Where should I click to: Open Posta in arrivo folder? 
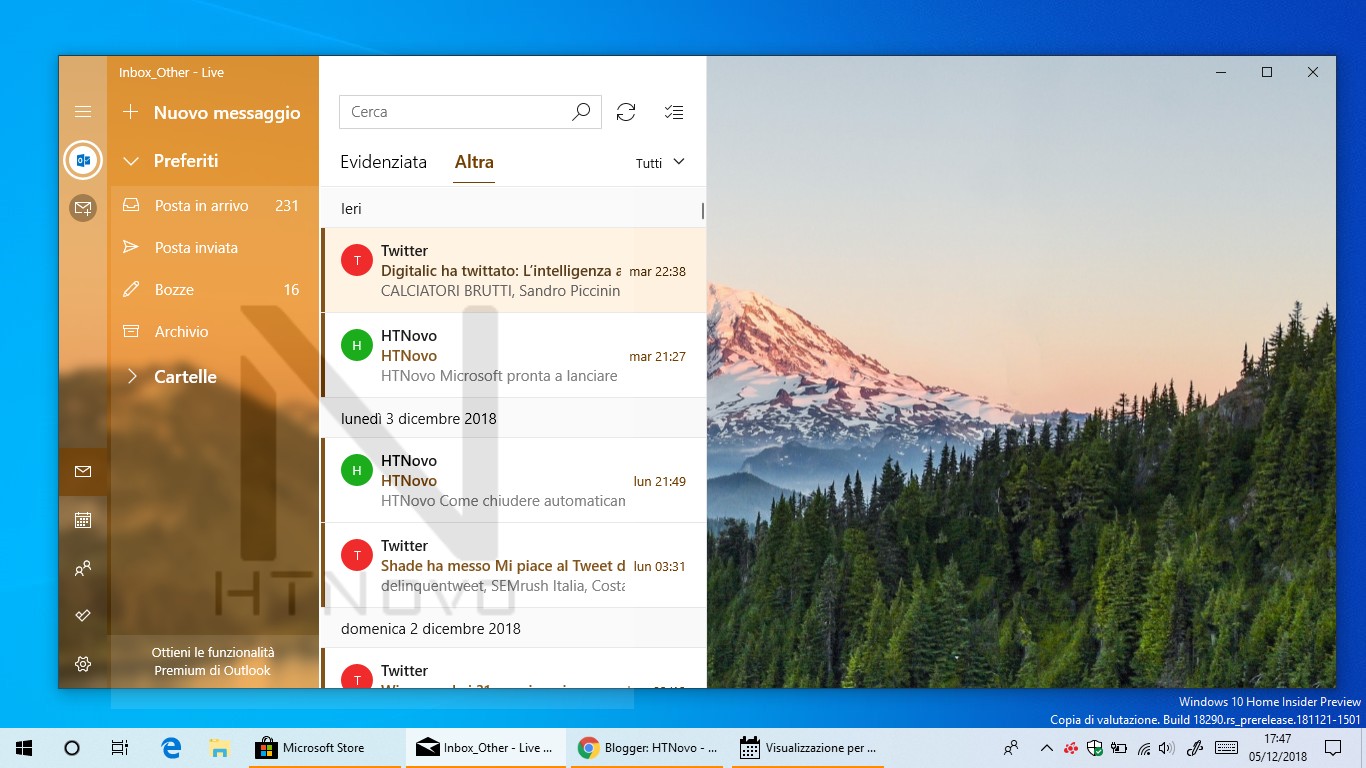(213, 205)
